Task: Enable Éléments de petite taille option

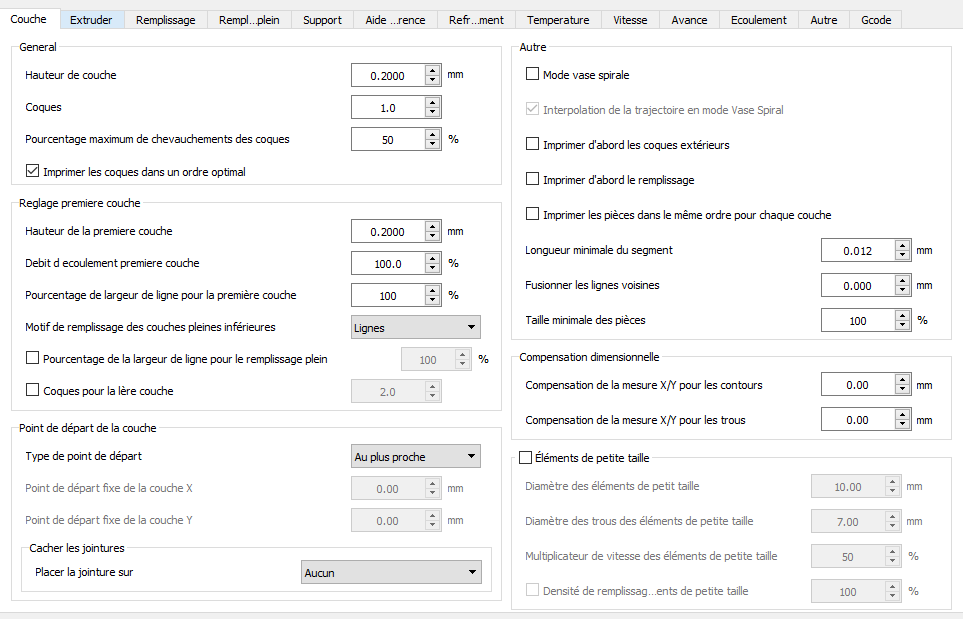Action: click(x=526, y=458)
